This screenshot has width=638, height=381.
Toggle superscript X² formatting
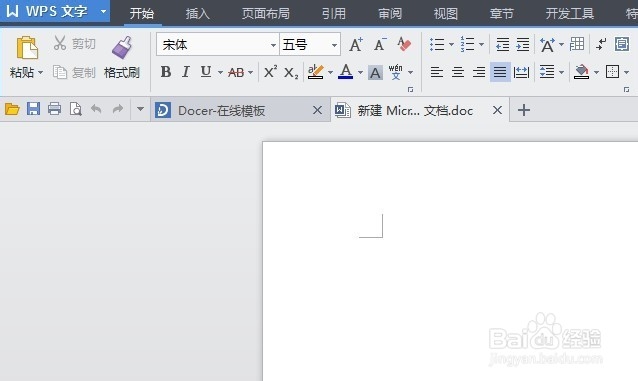270,72
